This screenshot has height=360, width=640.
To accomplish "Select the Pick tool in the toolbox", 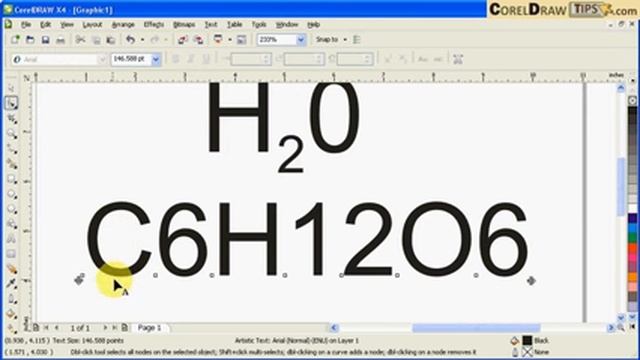I will pos(11,88).
